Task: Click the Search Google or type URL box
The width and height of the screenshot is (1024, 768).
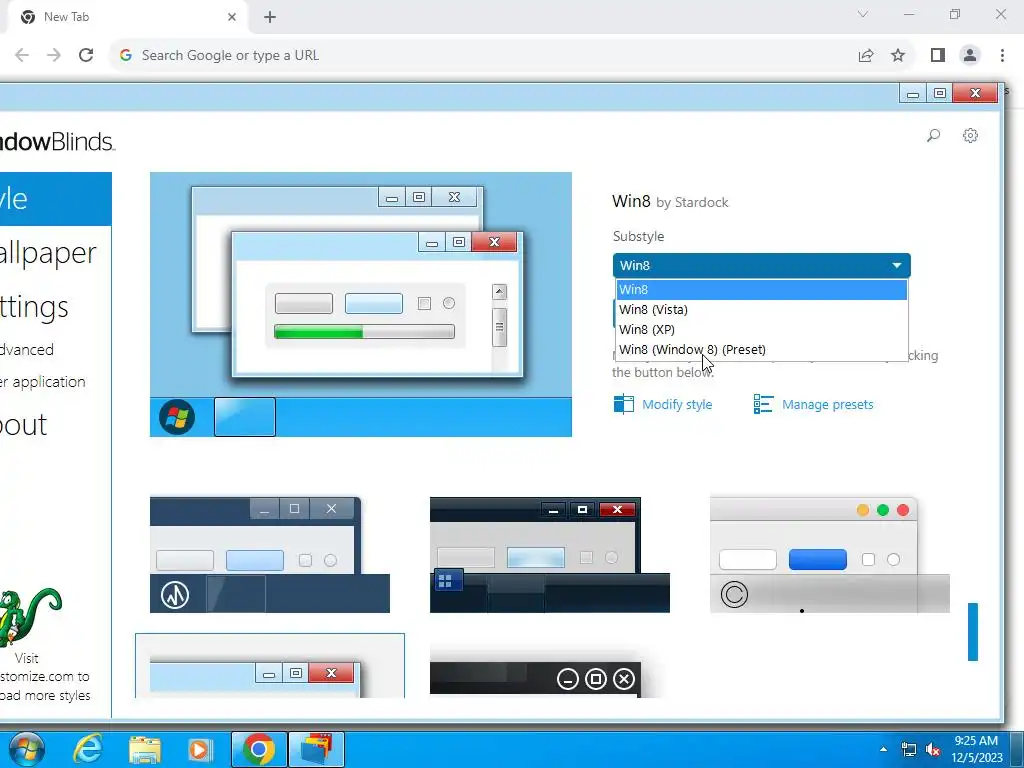Action: [483, 55]
